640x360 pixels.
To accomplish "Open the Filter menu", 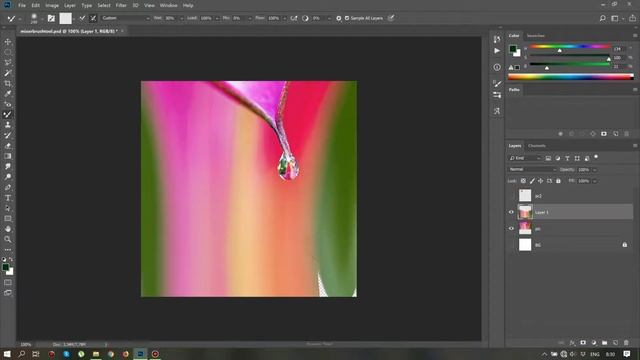I will pos(121,5).
